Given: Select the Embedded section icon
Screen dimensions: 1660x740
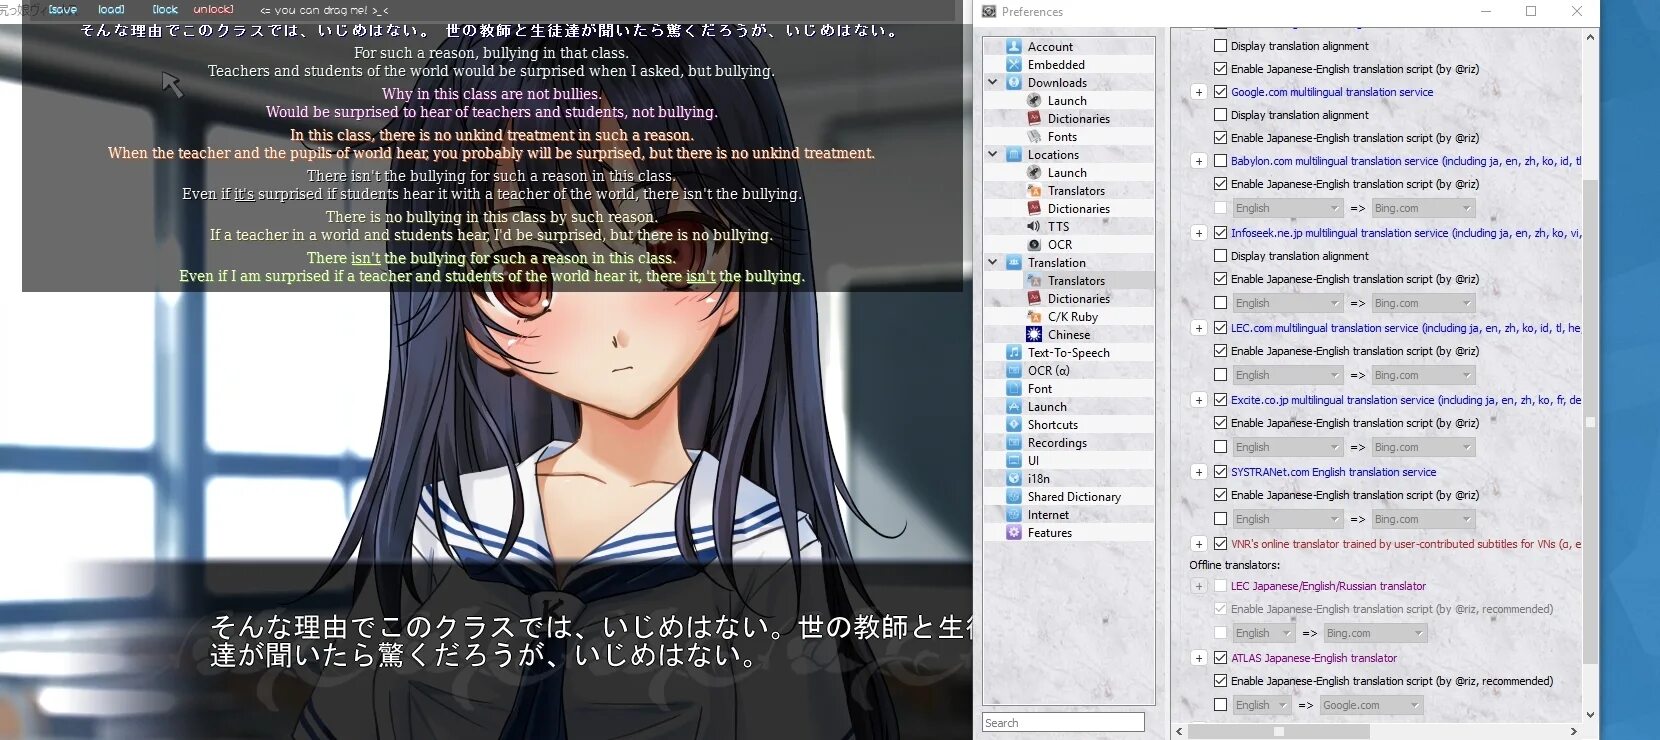Looking at the screenshot, I should (x=1014, y=65).
